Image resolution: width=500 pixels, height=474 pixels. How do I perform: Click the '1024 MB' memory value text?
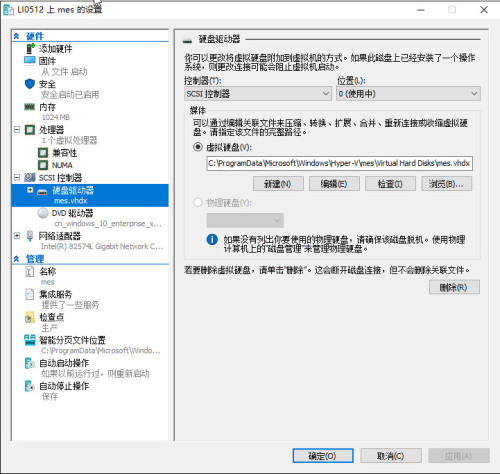pyautogui.click(x=56, y=117)
